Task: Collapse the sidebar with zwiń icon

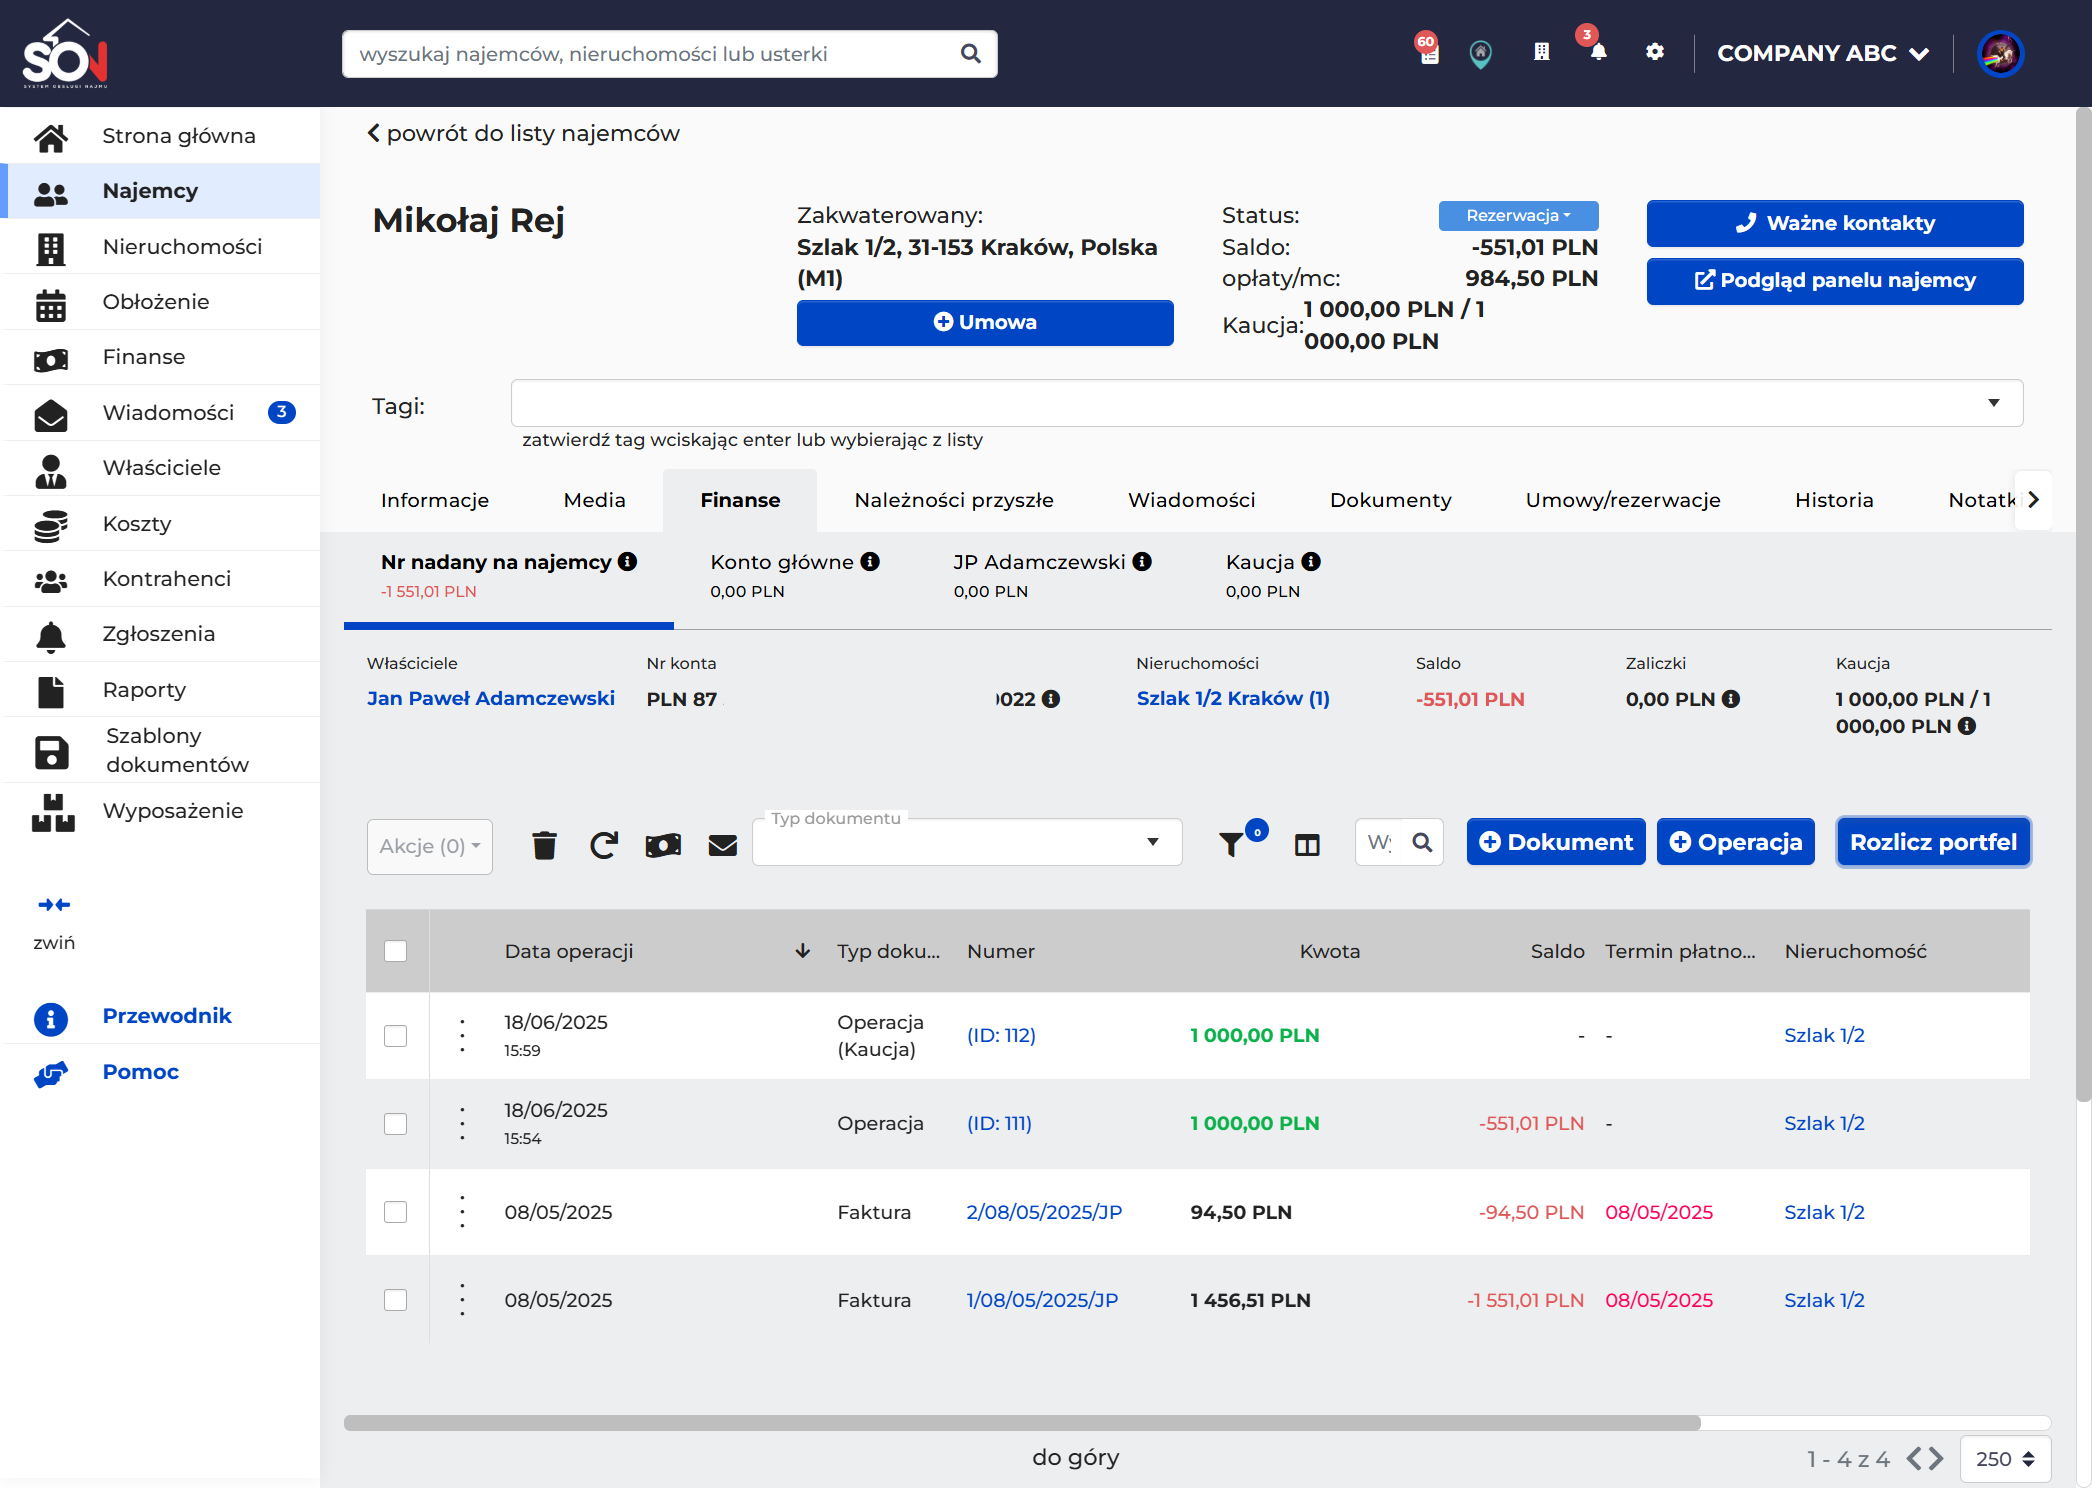Action: [x=54, y=905]
